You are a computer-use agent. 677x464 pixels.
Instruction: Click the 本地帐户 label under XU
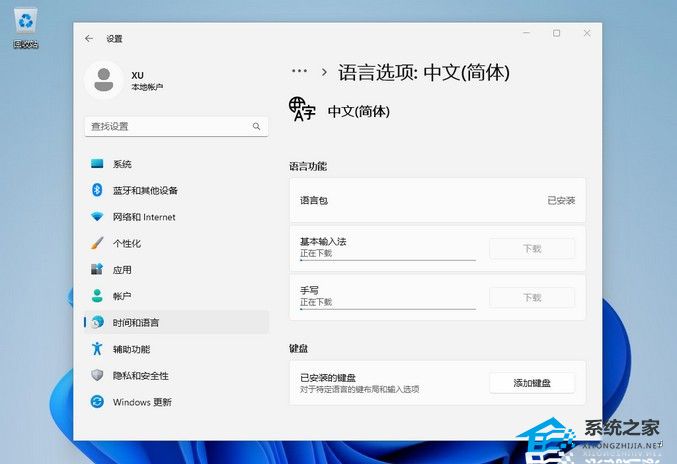point(147,87)
